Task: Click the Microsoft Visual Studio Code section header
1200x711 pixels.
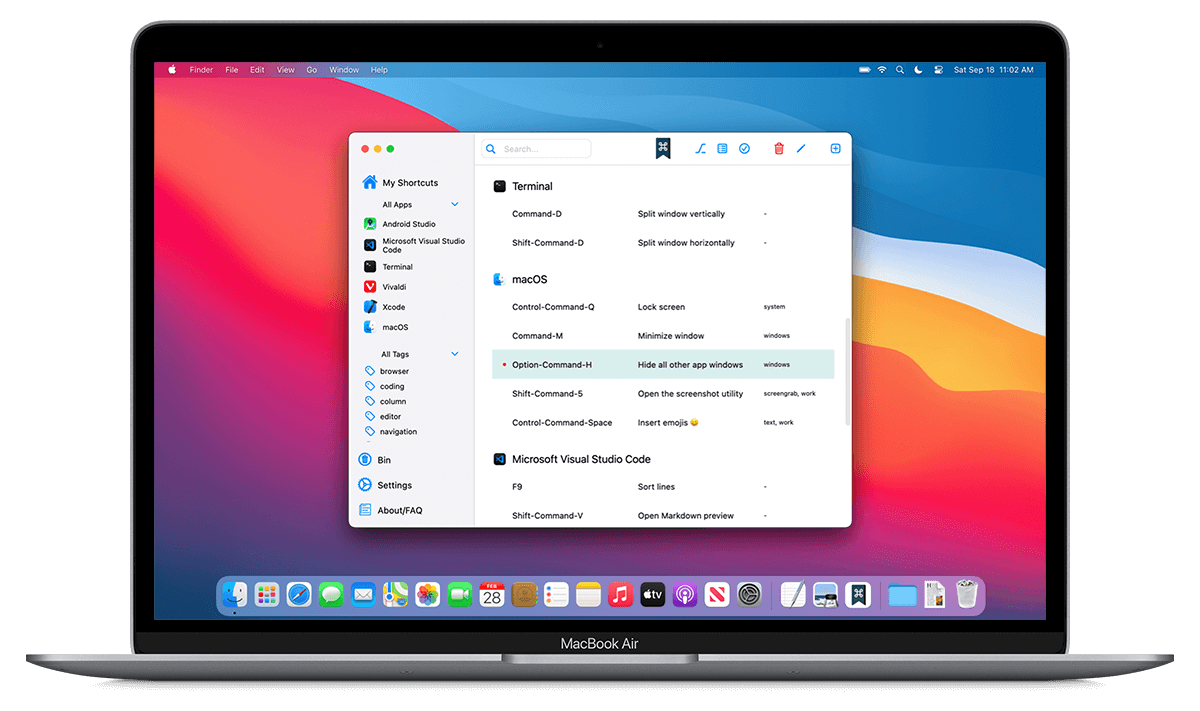Action: coord(572,459)
